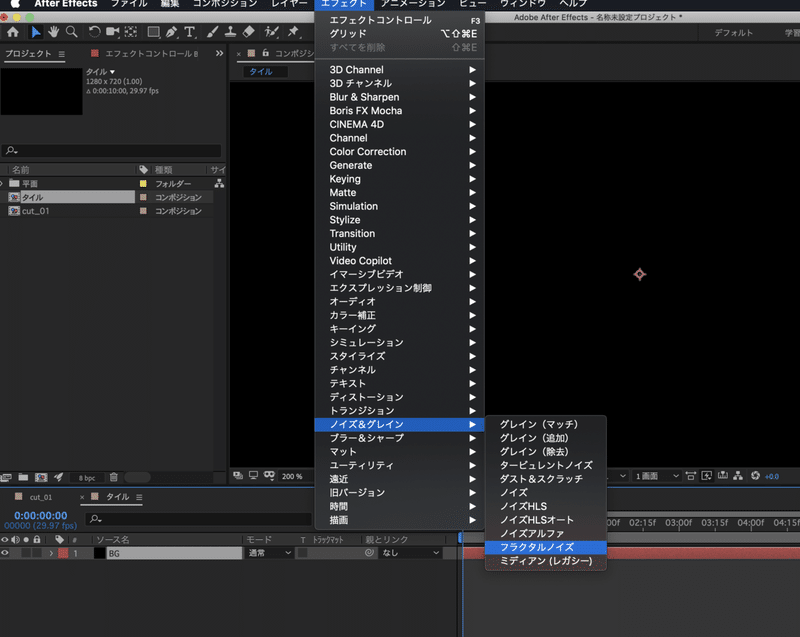Click the fast previews icon in viewer footer

pyautogui.click(x=707, y=476)
